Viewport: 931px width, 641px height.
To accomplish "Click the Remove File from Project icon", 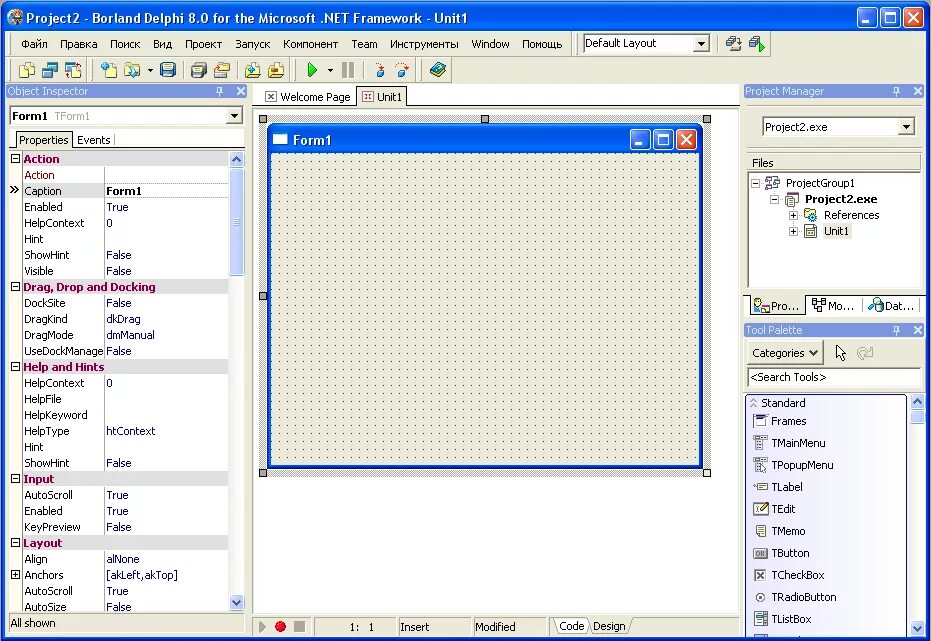I will tap(276, 70).
